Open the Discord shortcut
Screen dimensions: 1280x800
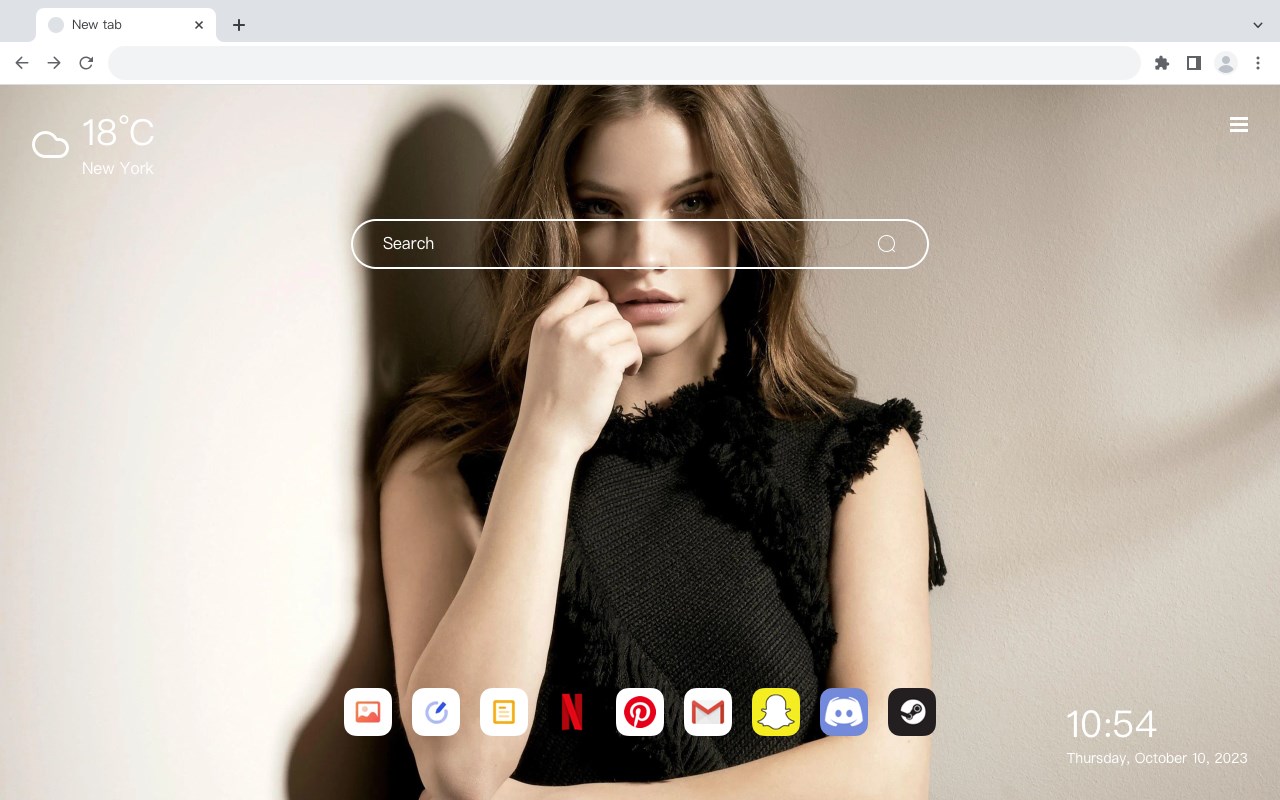pos(844,712)
